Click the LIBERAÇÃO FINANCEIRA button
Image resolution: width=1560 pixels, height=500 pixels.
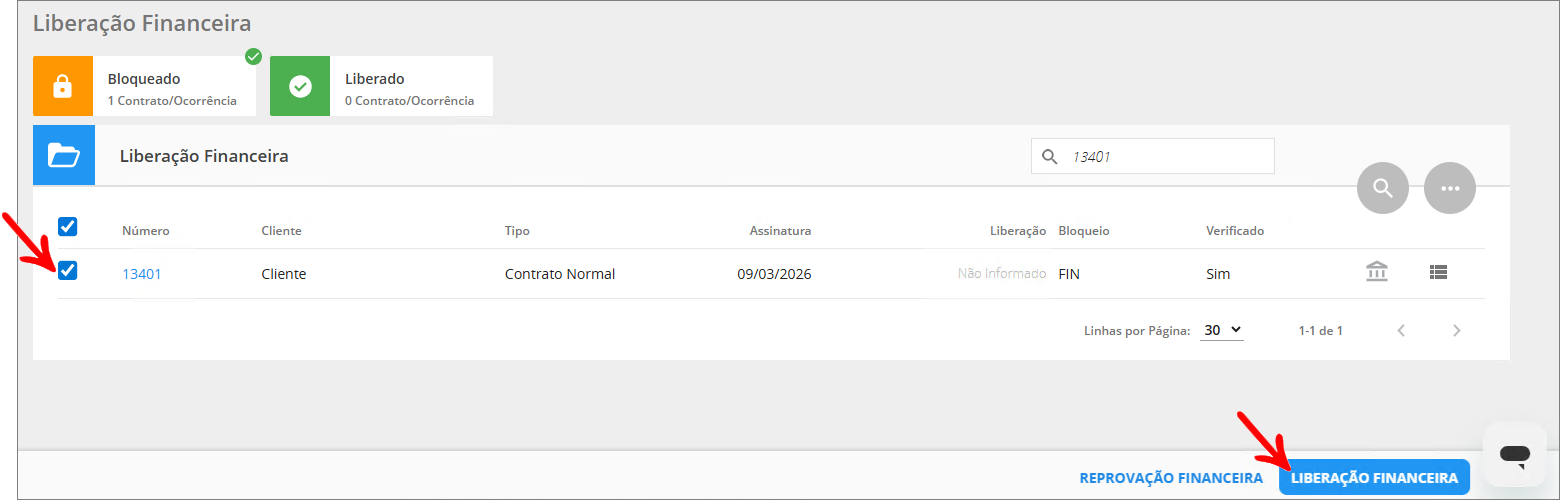tap(1374, 478)
